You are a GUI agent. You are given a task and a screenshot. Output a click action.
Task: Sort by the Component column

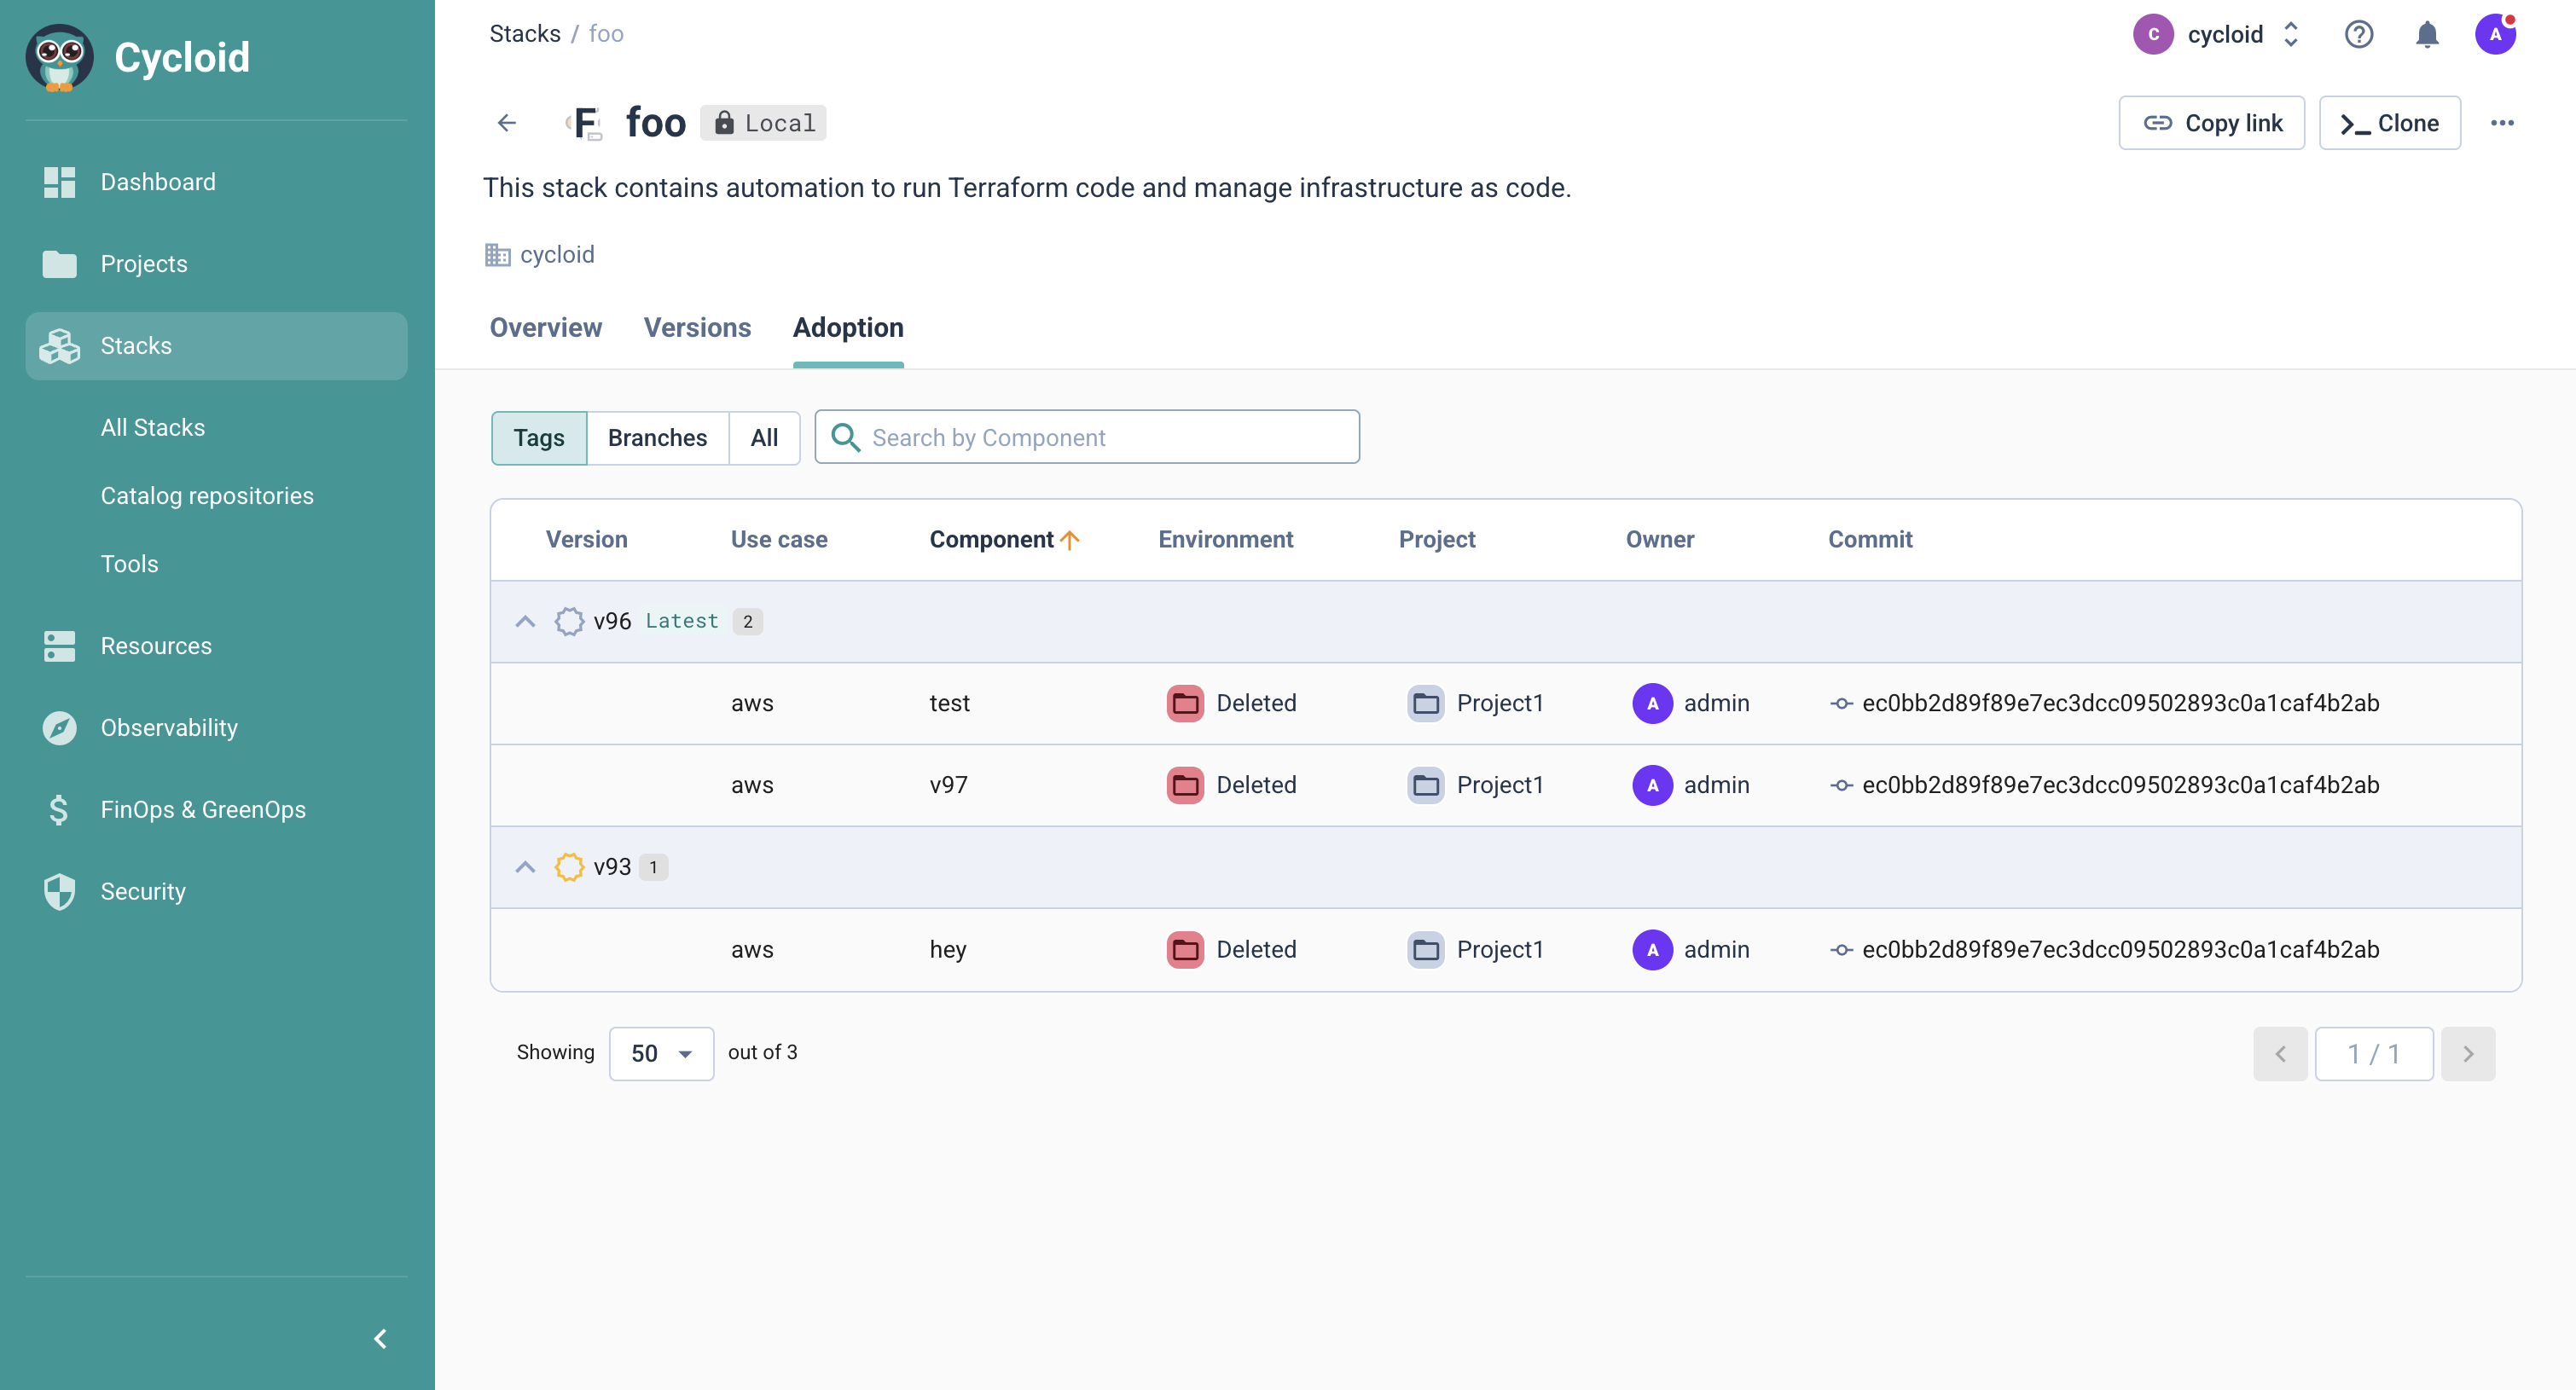[x=1004, y=539]
